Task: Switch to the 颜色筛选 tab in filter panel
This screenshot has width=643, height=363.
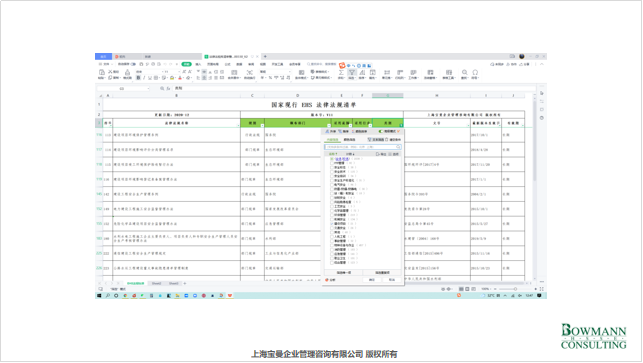Action: coord(349,140)
